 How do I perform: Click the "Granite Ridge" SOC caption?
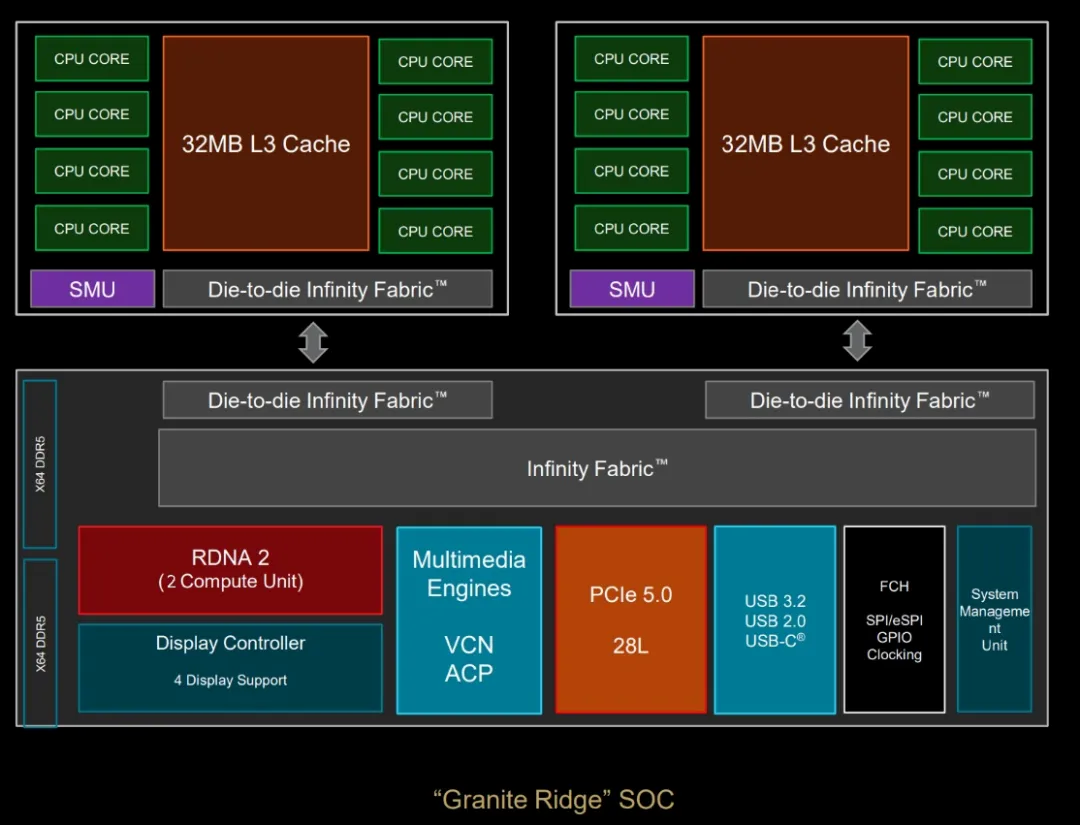click(x=554, y=800)
